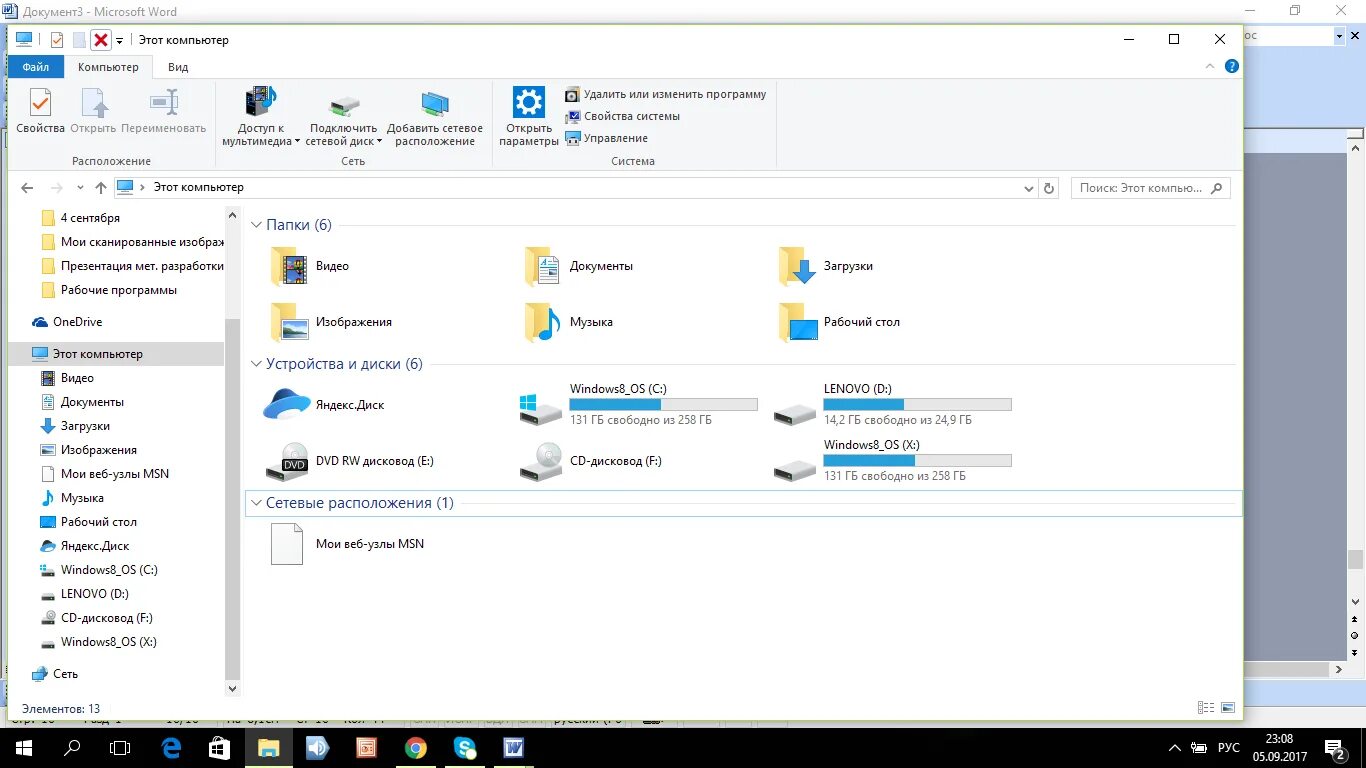The height and width of the screenshot is (768, 1366).
Task: Click the search box Поиск: Этот компьютер
Action: pos(1150,187)
